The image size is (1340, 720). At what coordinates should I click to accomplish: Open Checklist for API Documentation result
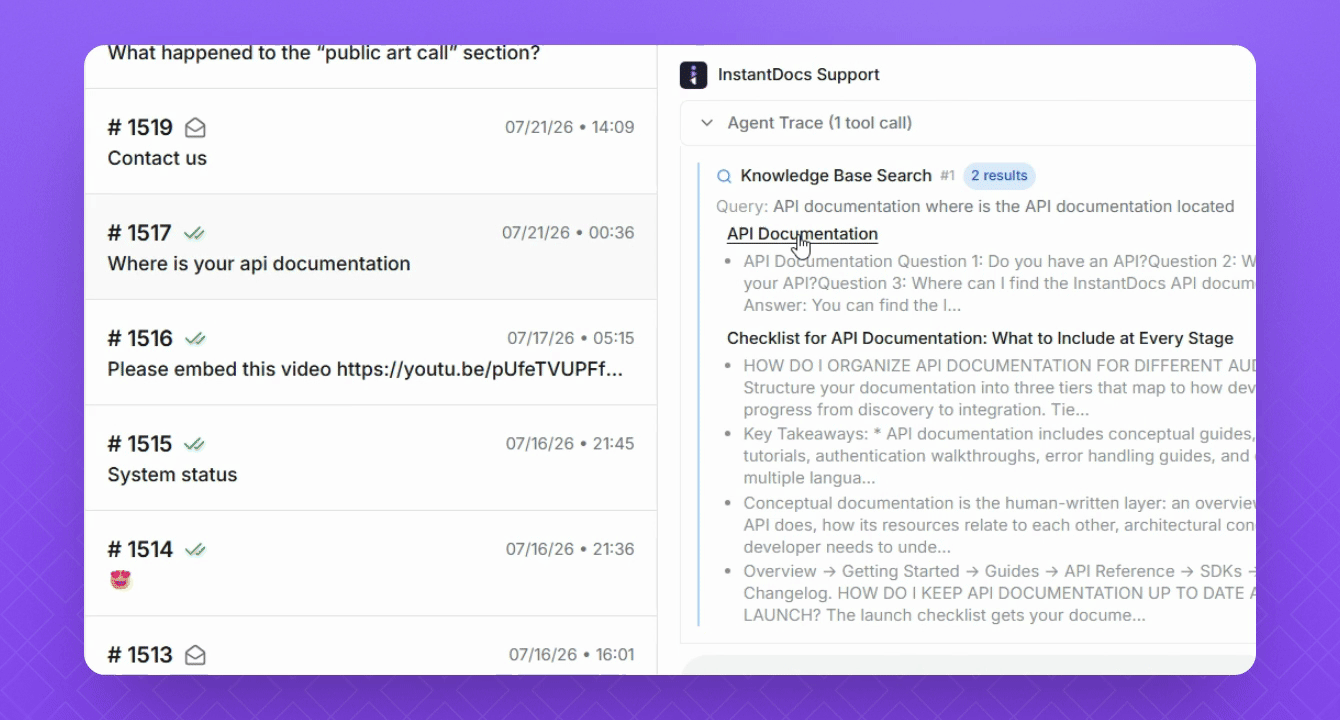[x=980, y=338]
